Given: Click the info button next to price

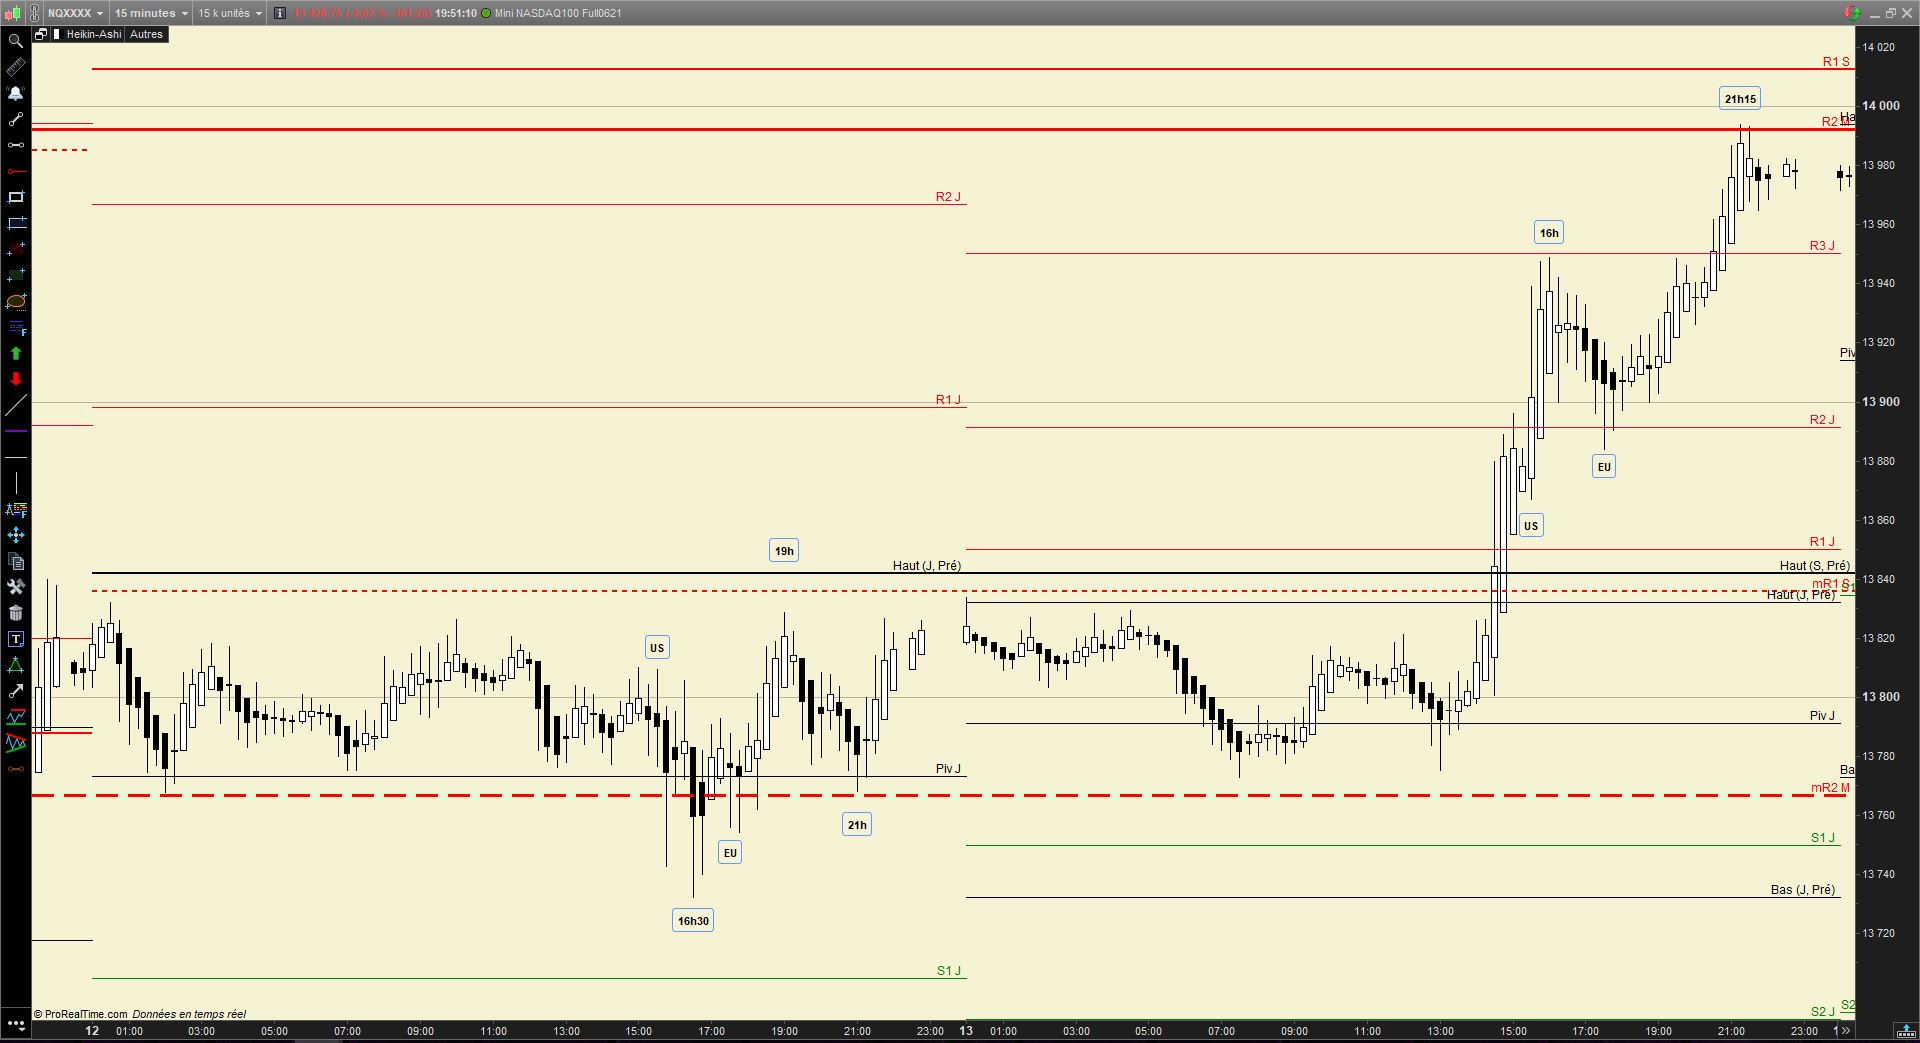Looking at the screenshot, I should pos(280,13).
